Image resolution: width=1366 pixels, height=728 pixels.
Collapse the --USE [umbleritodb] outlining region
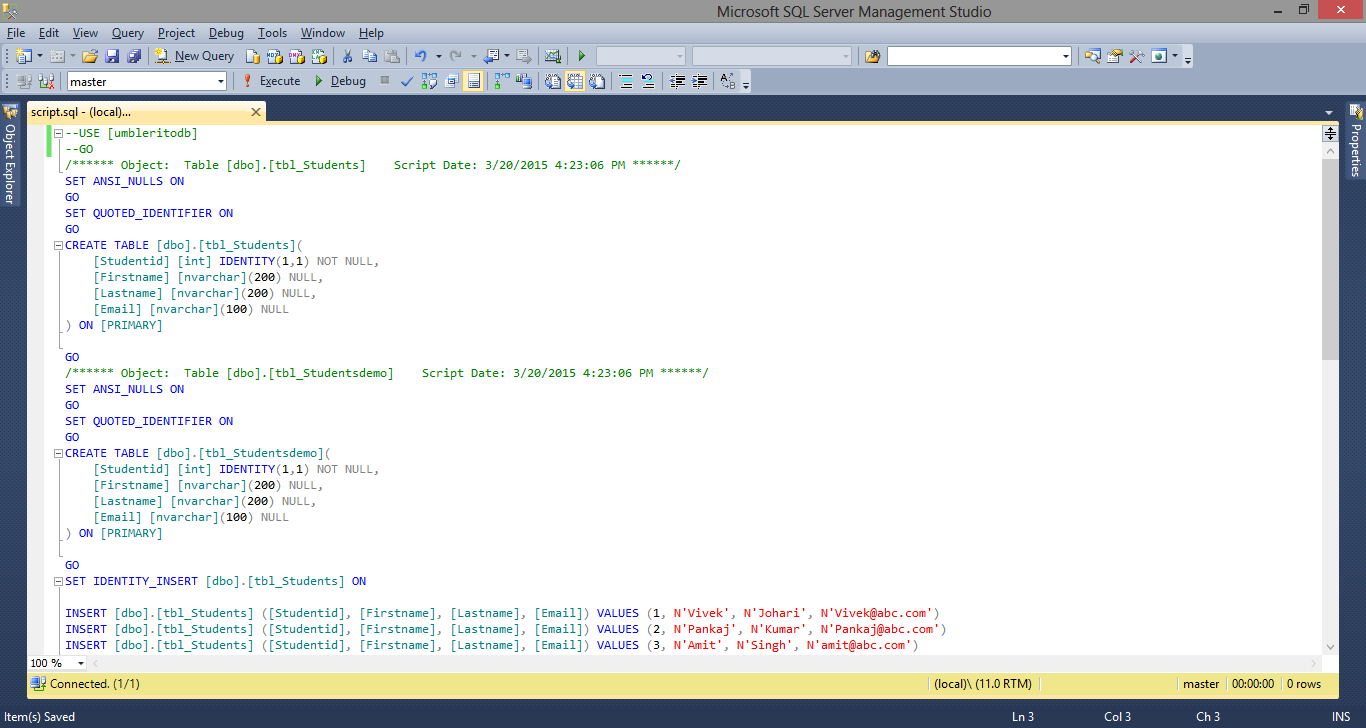pos(59,133)
